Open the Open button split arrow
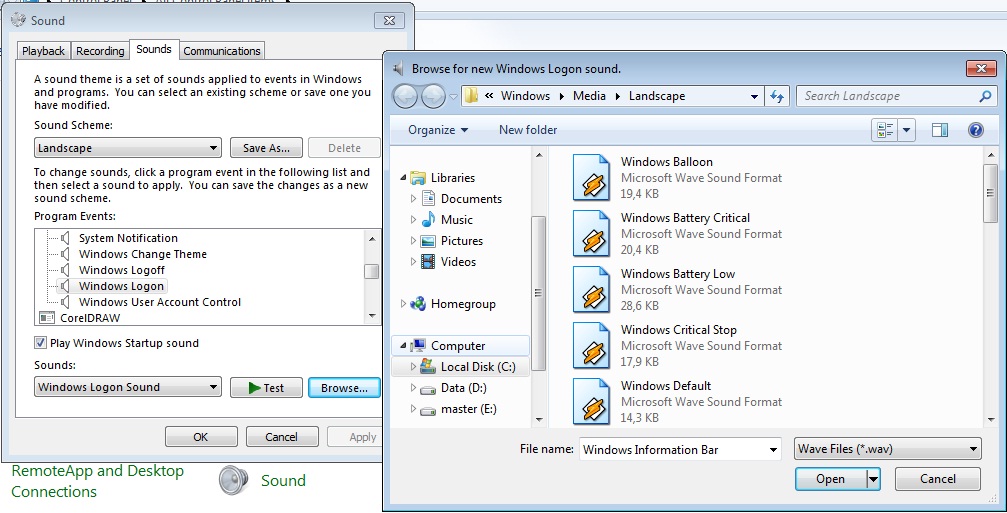Screen dimensions: 1007x513 (873, 479)
